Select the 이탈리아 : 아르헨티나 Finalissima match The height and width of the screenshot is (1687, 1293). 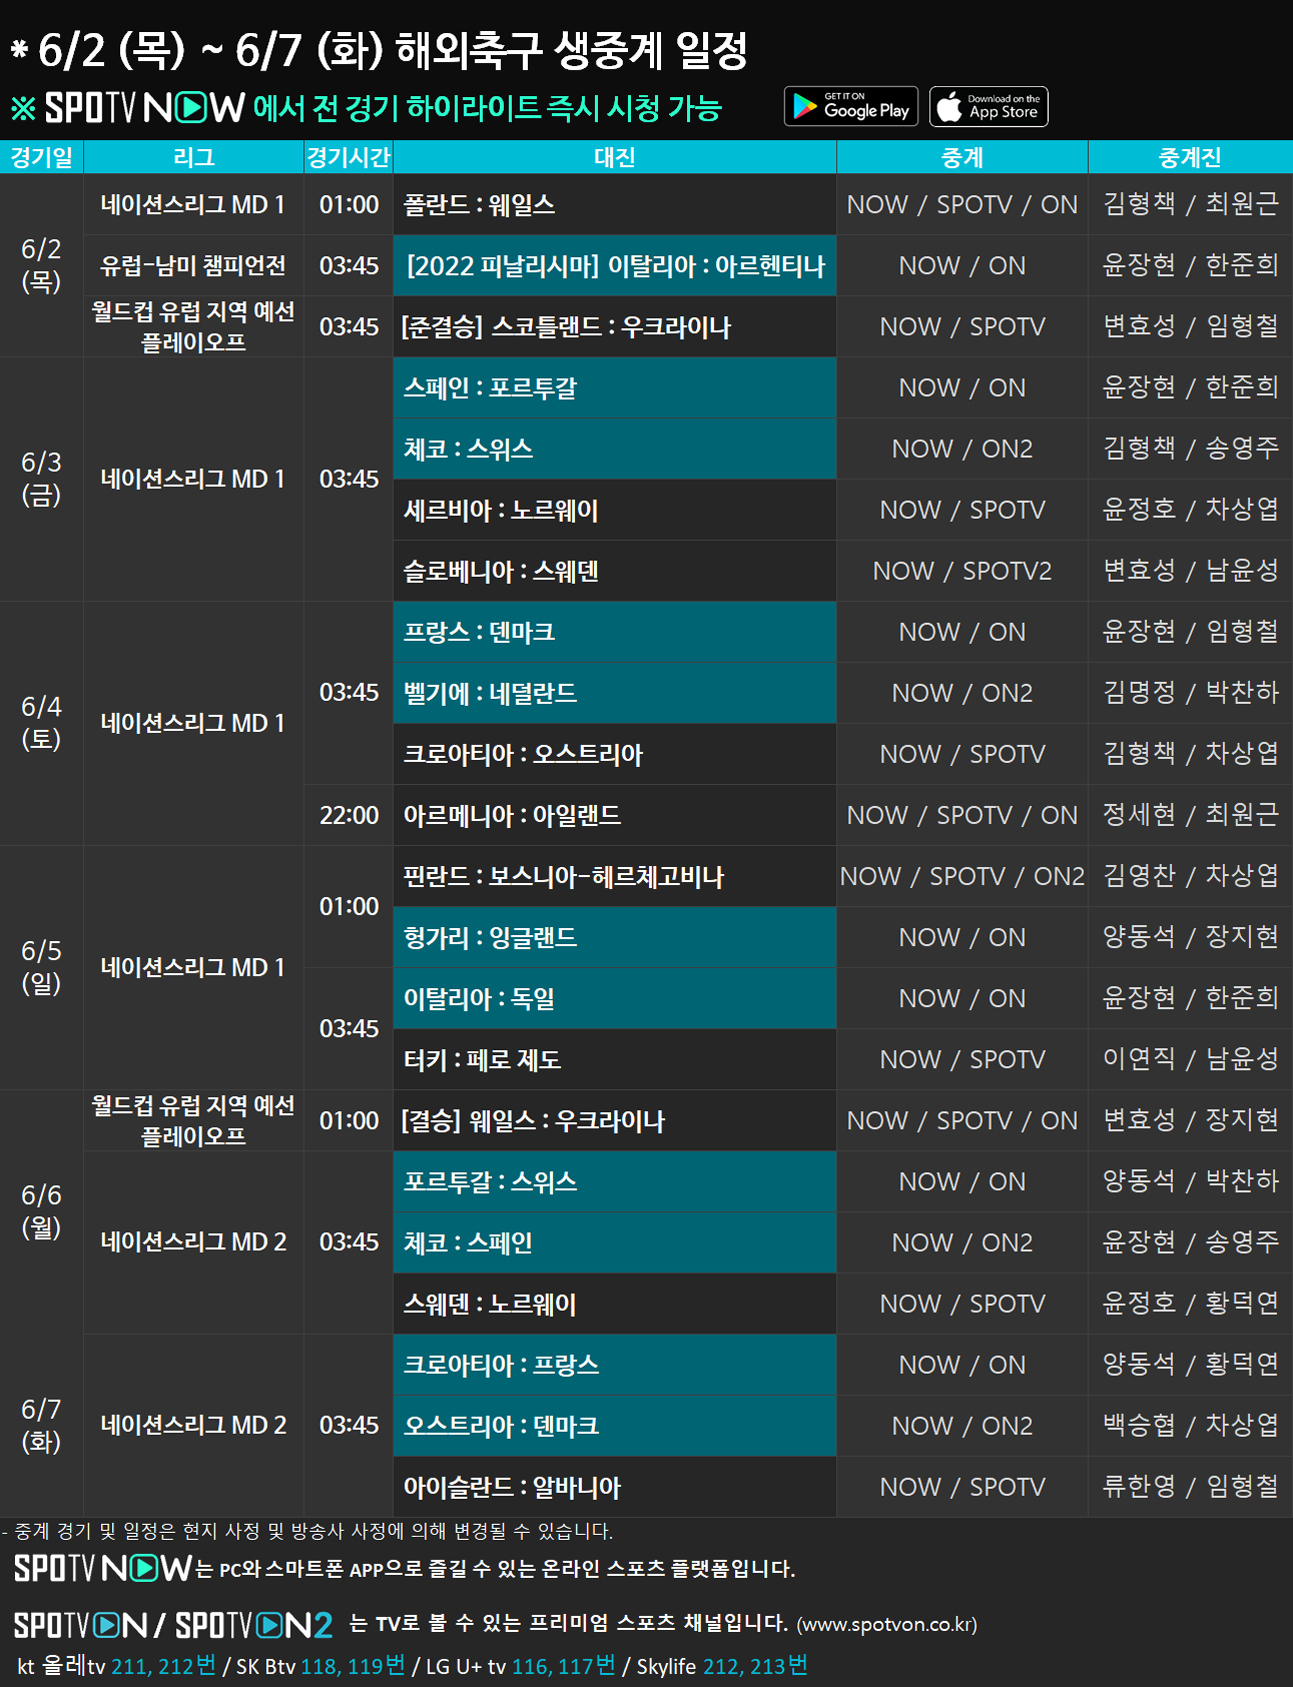pos(614,266)
